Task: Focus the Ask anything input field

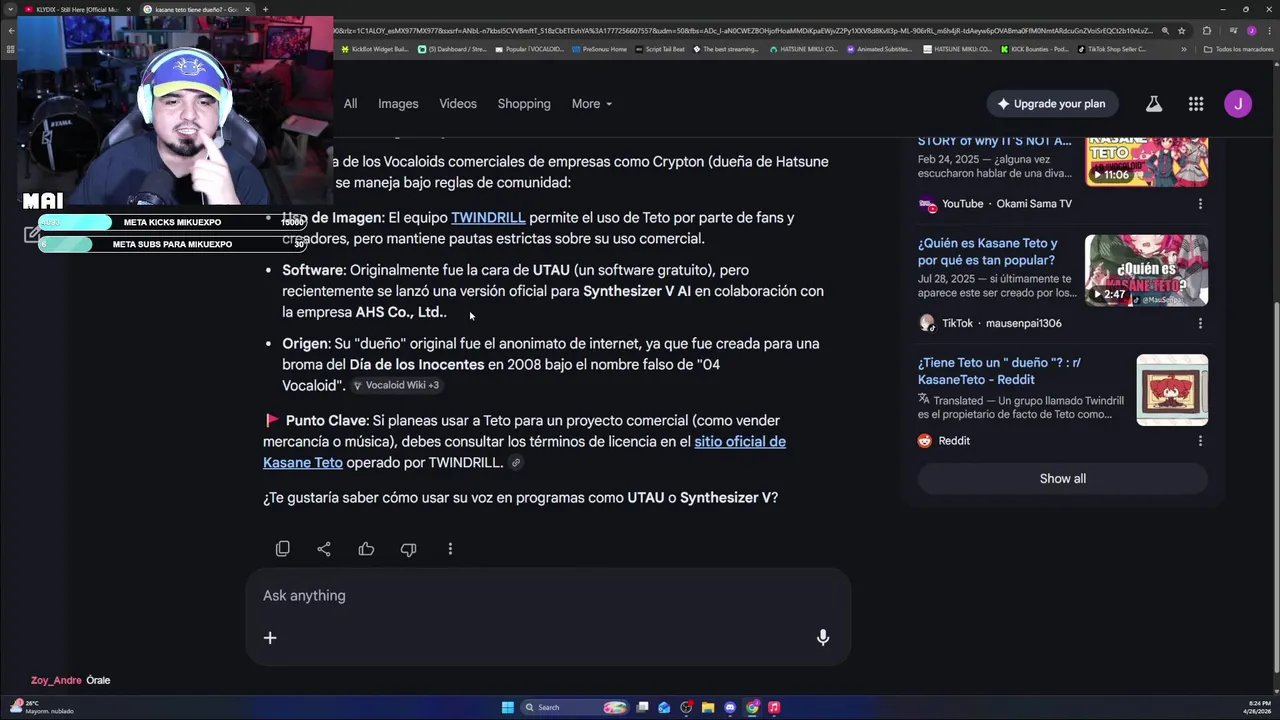Action: click(x=548, y=596)
